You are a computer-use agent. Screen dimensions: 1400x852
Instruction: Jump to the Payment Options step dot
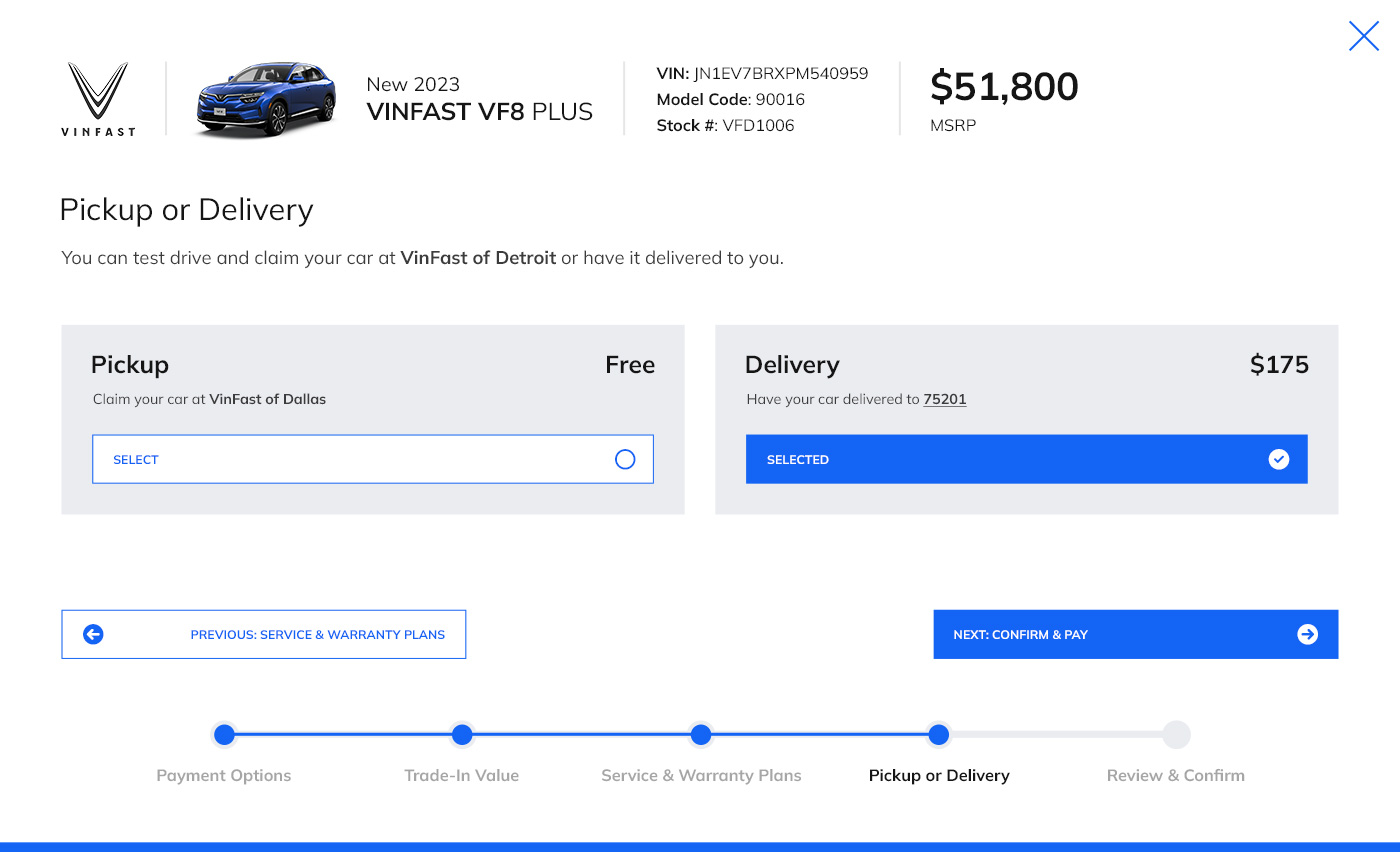click(x=224, y=735)
